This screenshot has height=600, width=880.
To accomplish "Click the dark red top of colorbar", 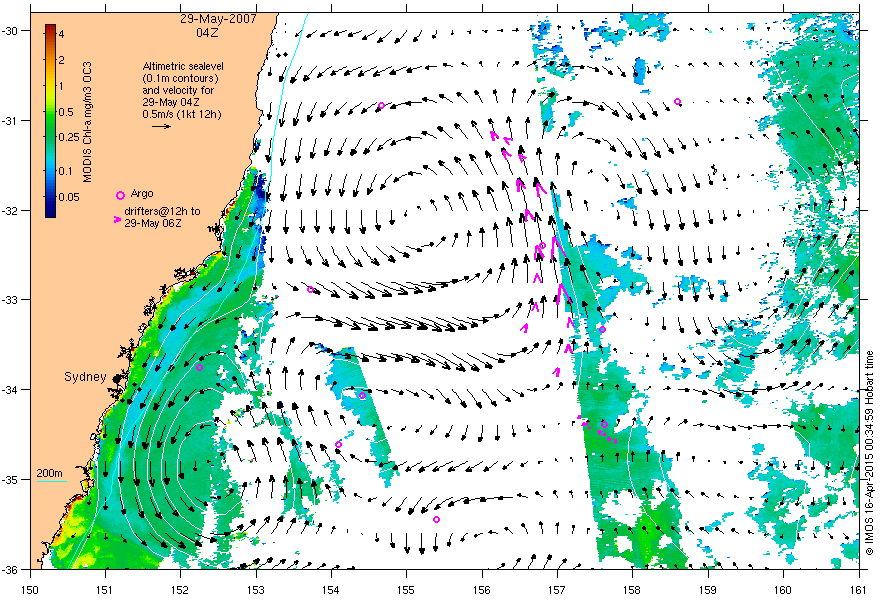I will click(50, 28).
